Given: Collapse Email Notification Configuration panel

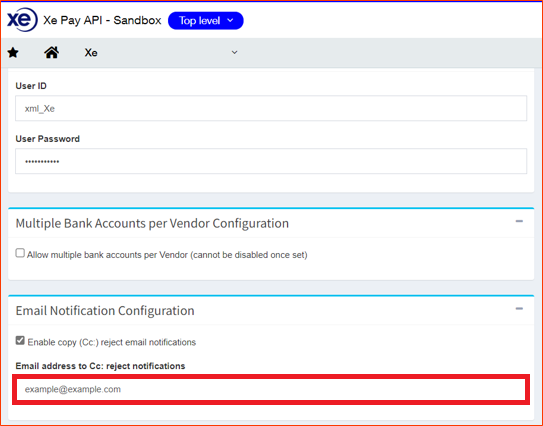Looking at the screenshot, I should pos(519,308).
